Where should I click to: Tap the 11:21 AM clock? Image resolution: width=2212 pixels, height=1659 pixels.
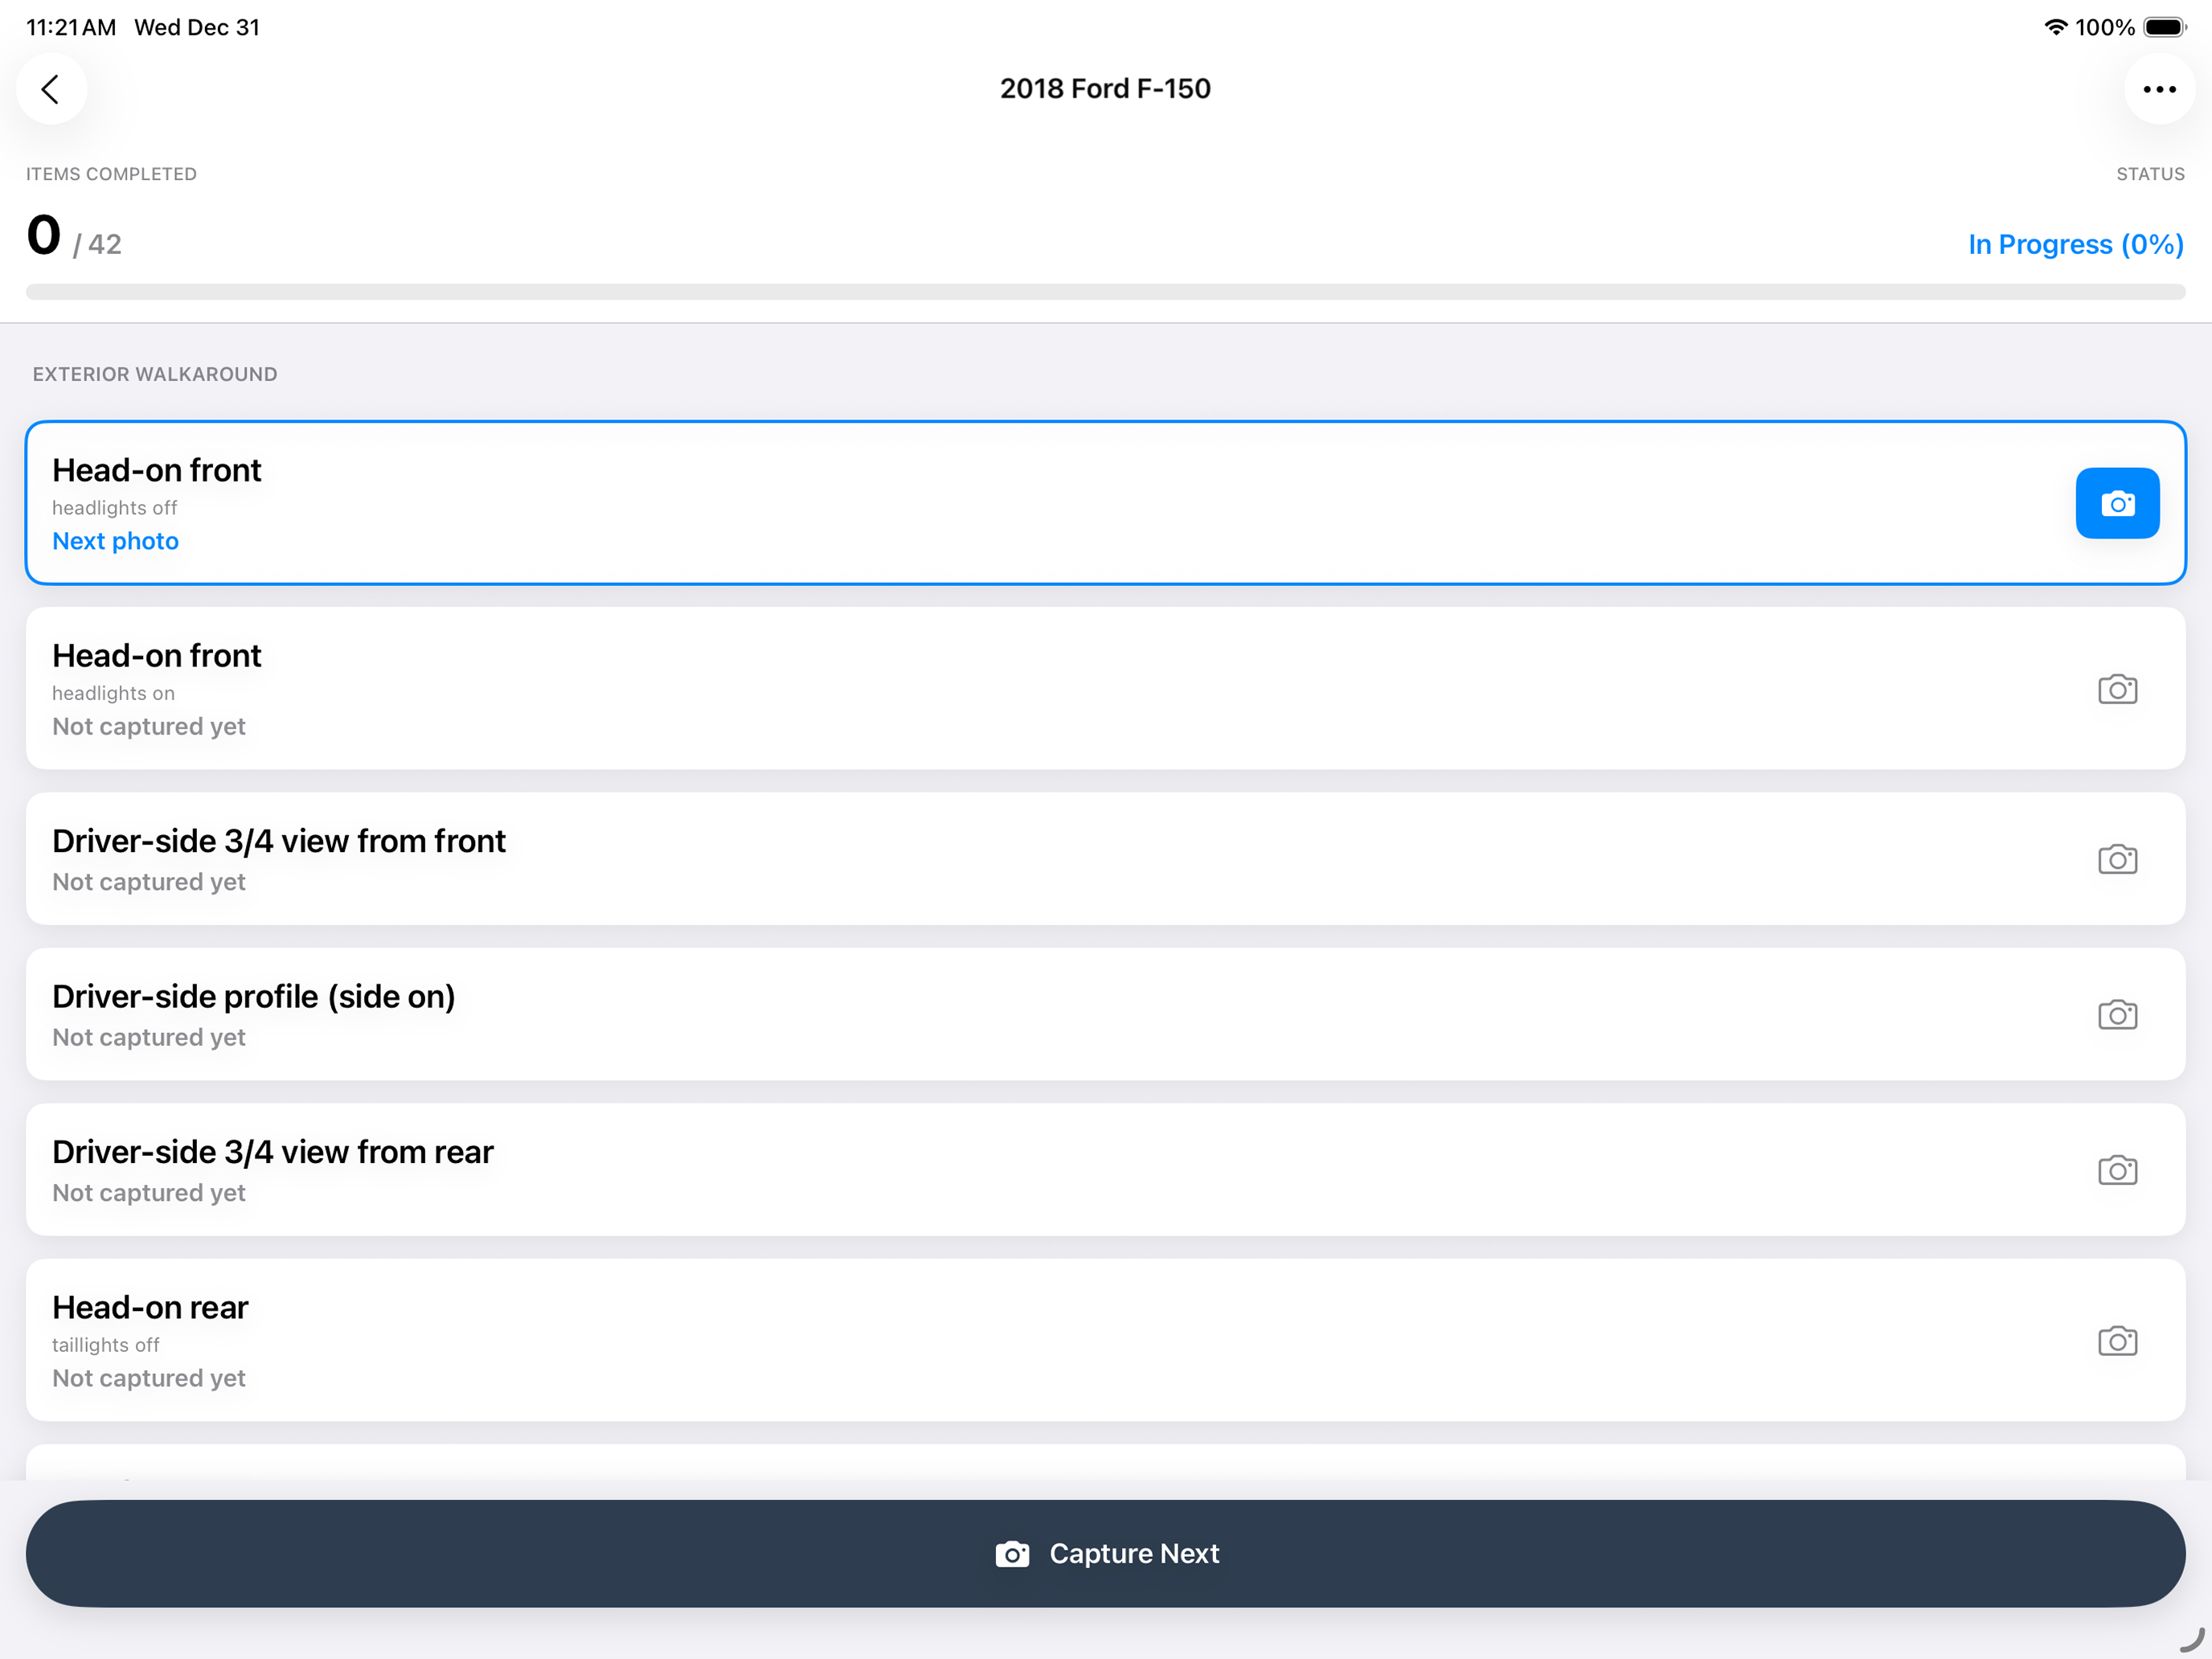coord(71,27)
